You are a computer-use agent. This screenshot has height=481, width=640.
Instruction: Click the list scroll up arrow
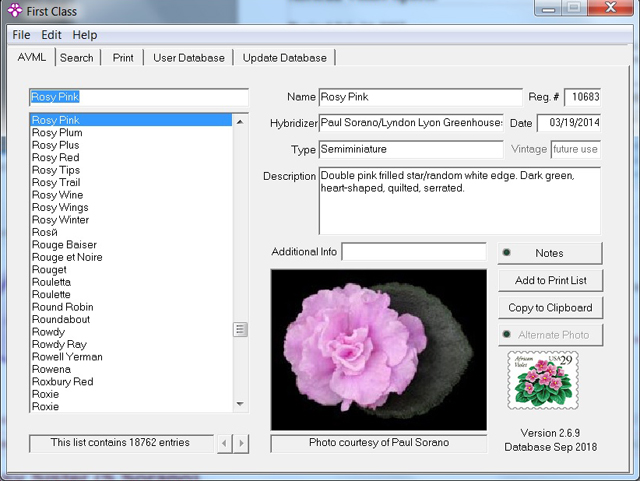click(x=240, y=121)
